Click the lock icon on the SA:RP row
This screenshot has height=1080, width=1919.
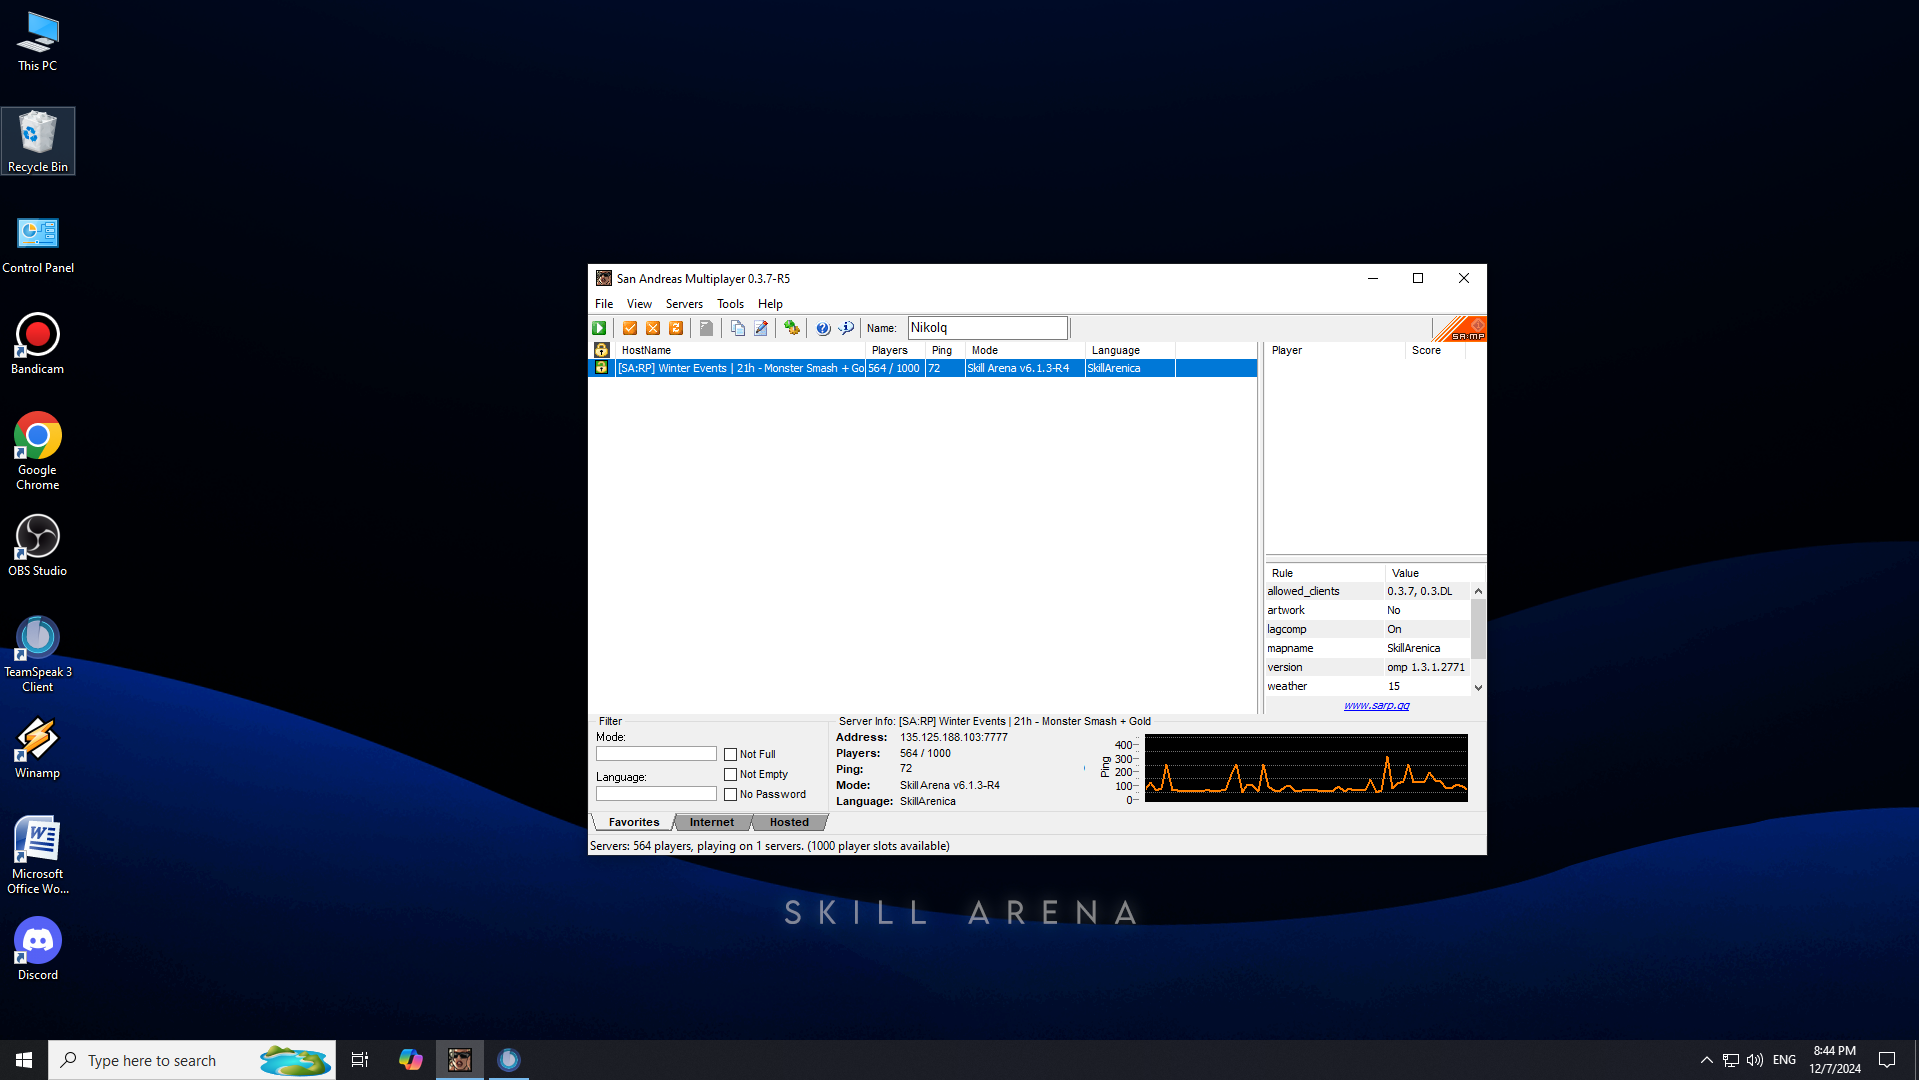click(601, 368)
